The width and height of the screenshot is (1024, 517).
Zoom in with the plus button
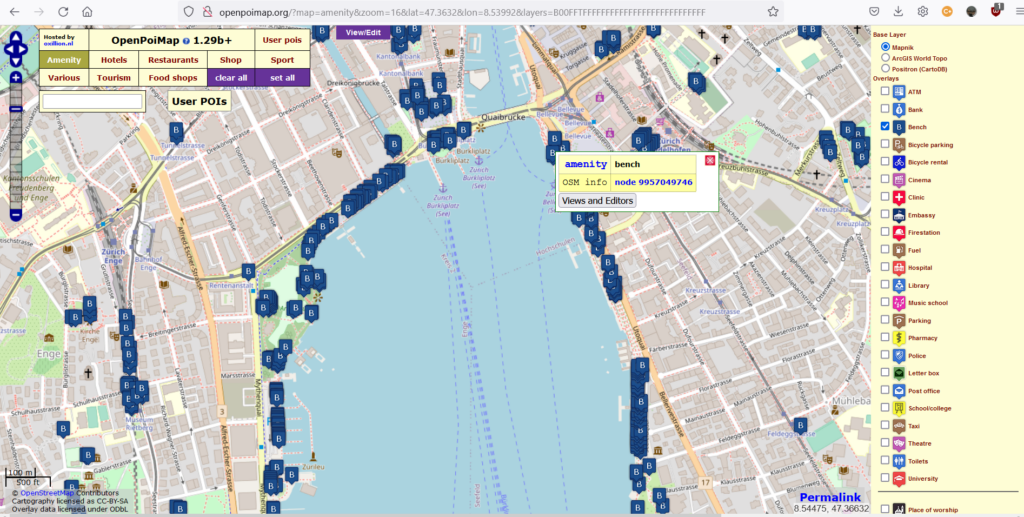point(16,78)
